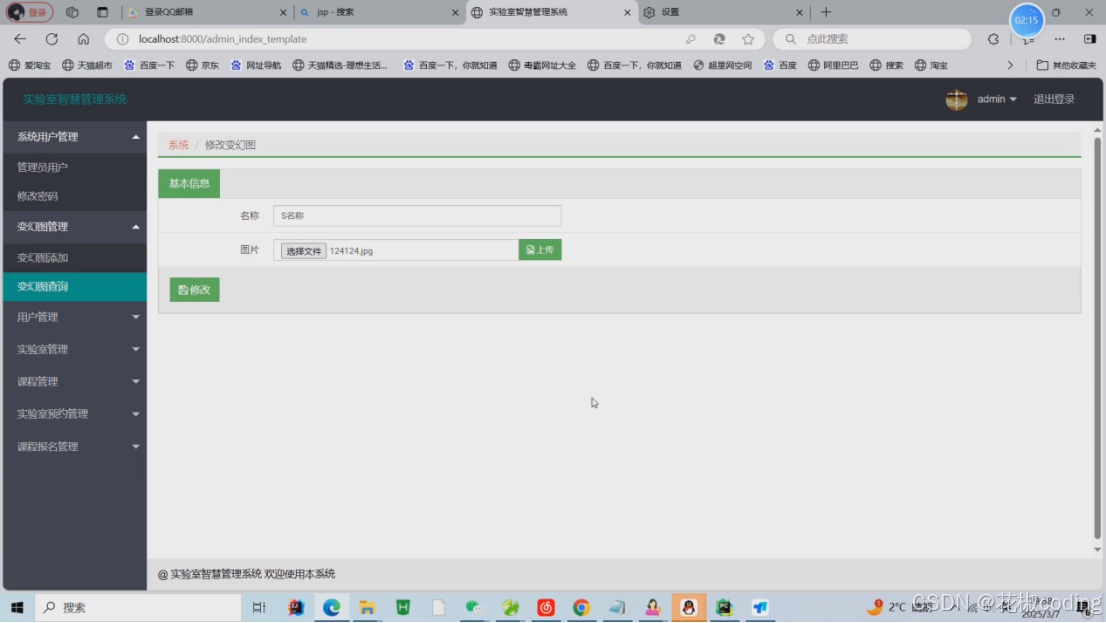Open the 网址导航 bookmark
Image resolution: width=1106 pixels, height=623 pixels.
256,65
